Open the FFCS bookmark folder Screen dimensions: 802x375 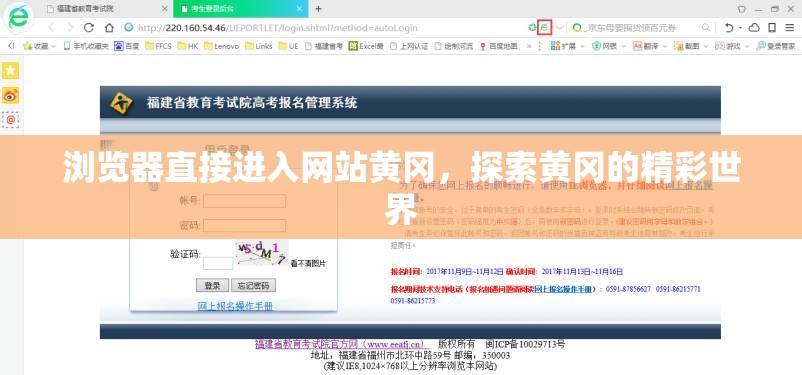tap(158, 46)
